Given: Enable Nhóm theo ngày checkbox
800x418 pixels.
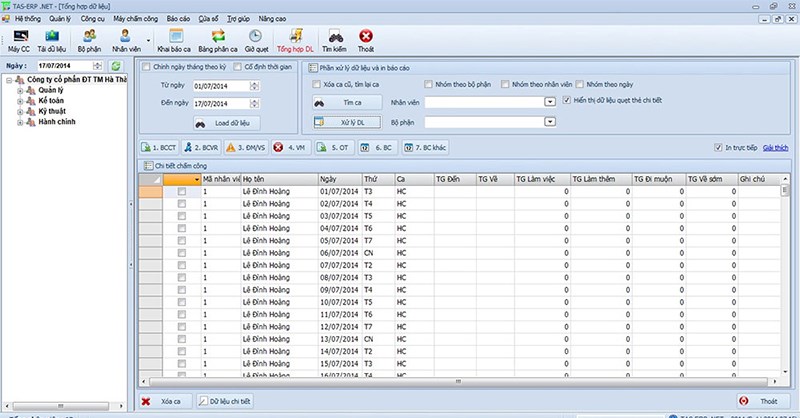Looking at the screenshot, I should pyautogui.click(x=579, y=84).
